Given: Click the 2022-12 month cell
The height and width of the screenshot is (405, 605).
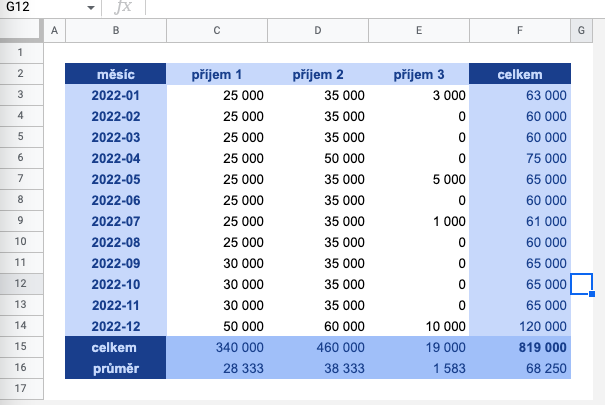Looking at the screenshot, I should [x=116, y=326].
